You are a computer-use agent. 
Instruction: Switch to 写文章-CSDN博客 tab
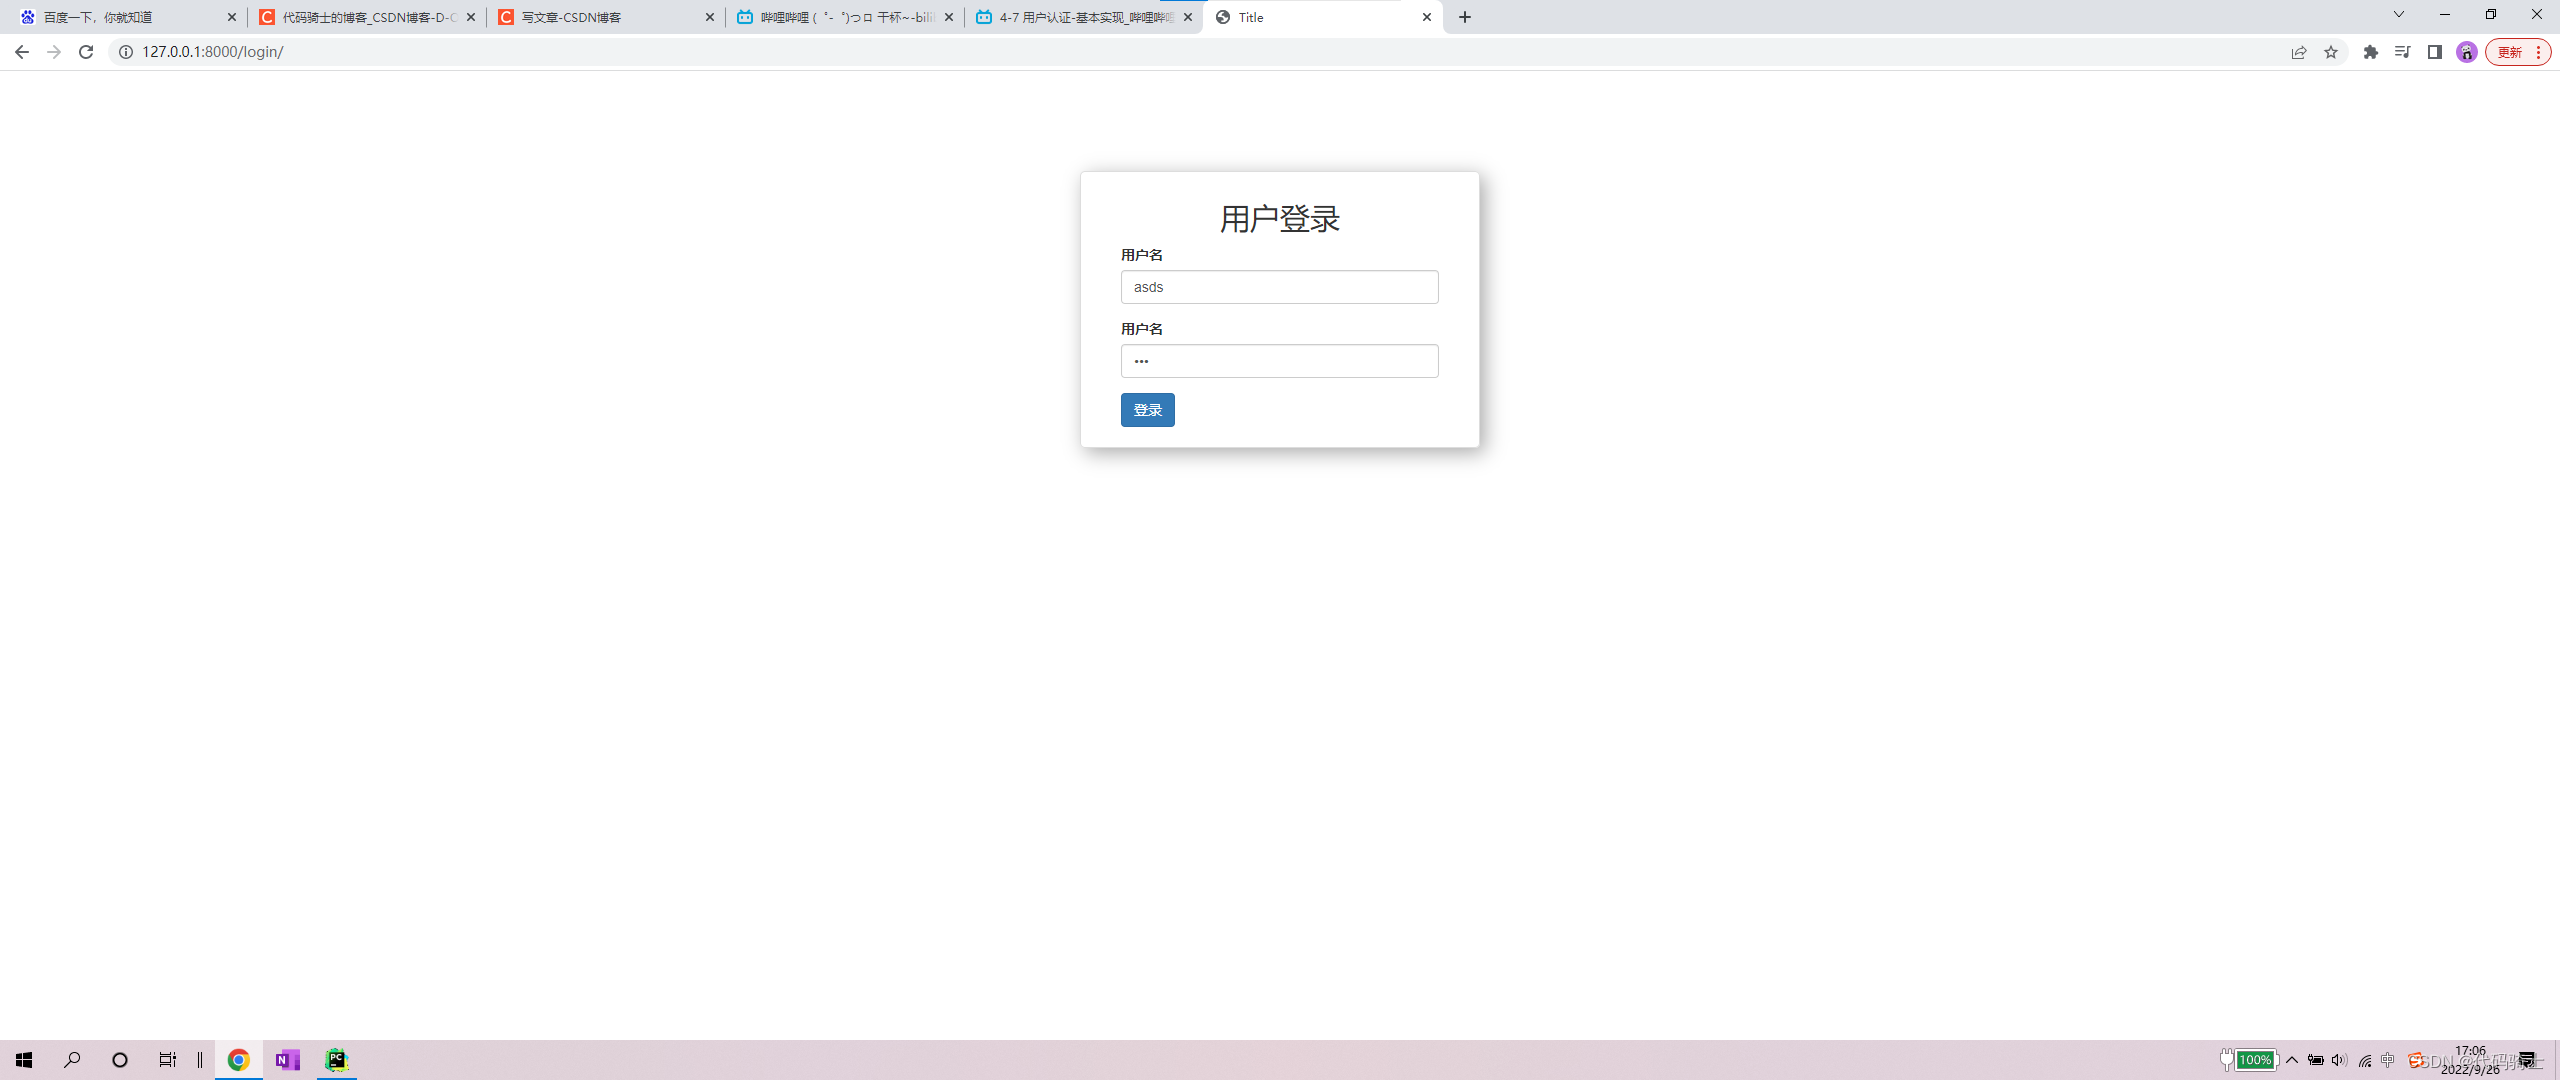pos(607,17)
